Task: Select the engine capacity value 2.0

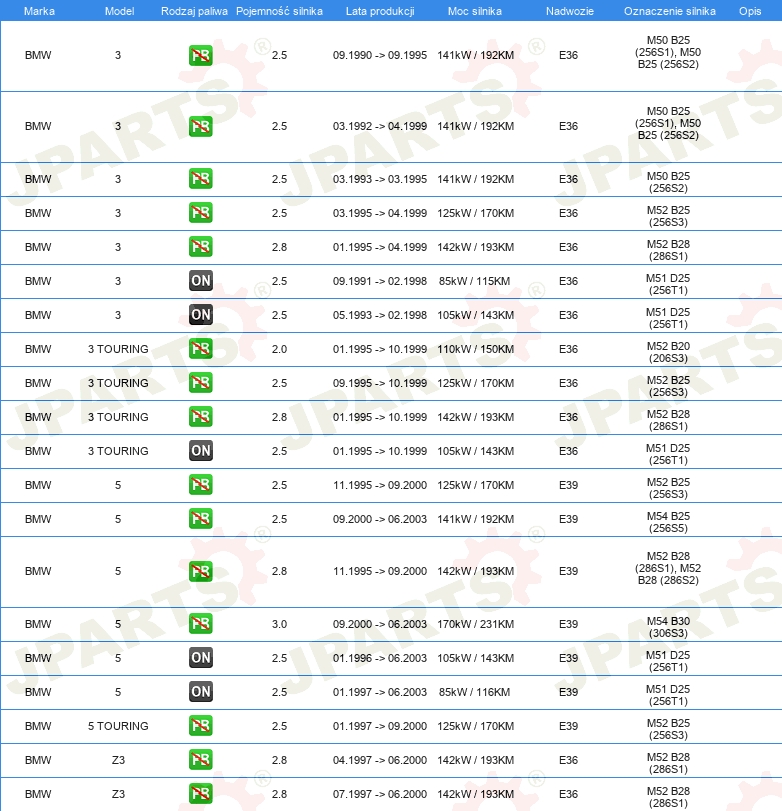Action: tap(279, 349)
